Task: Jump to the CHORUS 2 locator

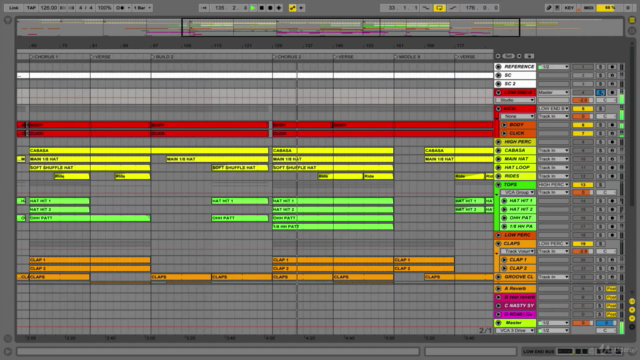Action: click(x=287, y=57)
